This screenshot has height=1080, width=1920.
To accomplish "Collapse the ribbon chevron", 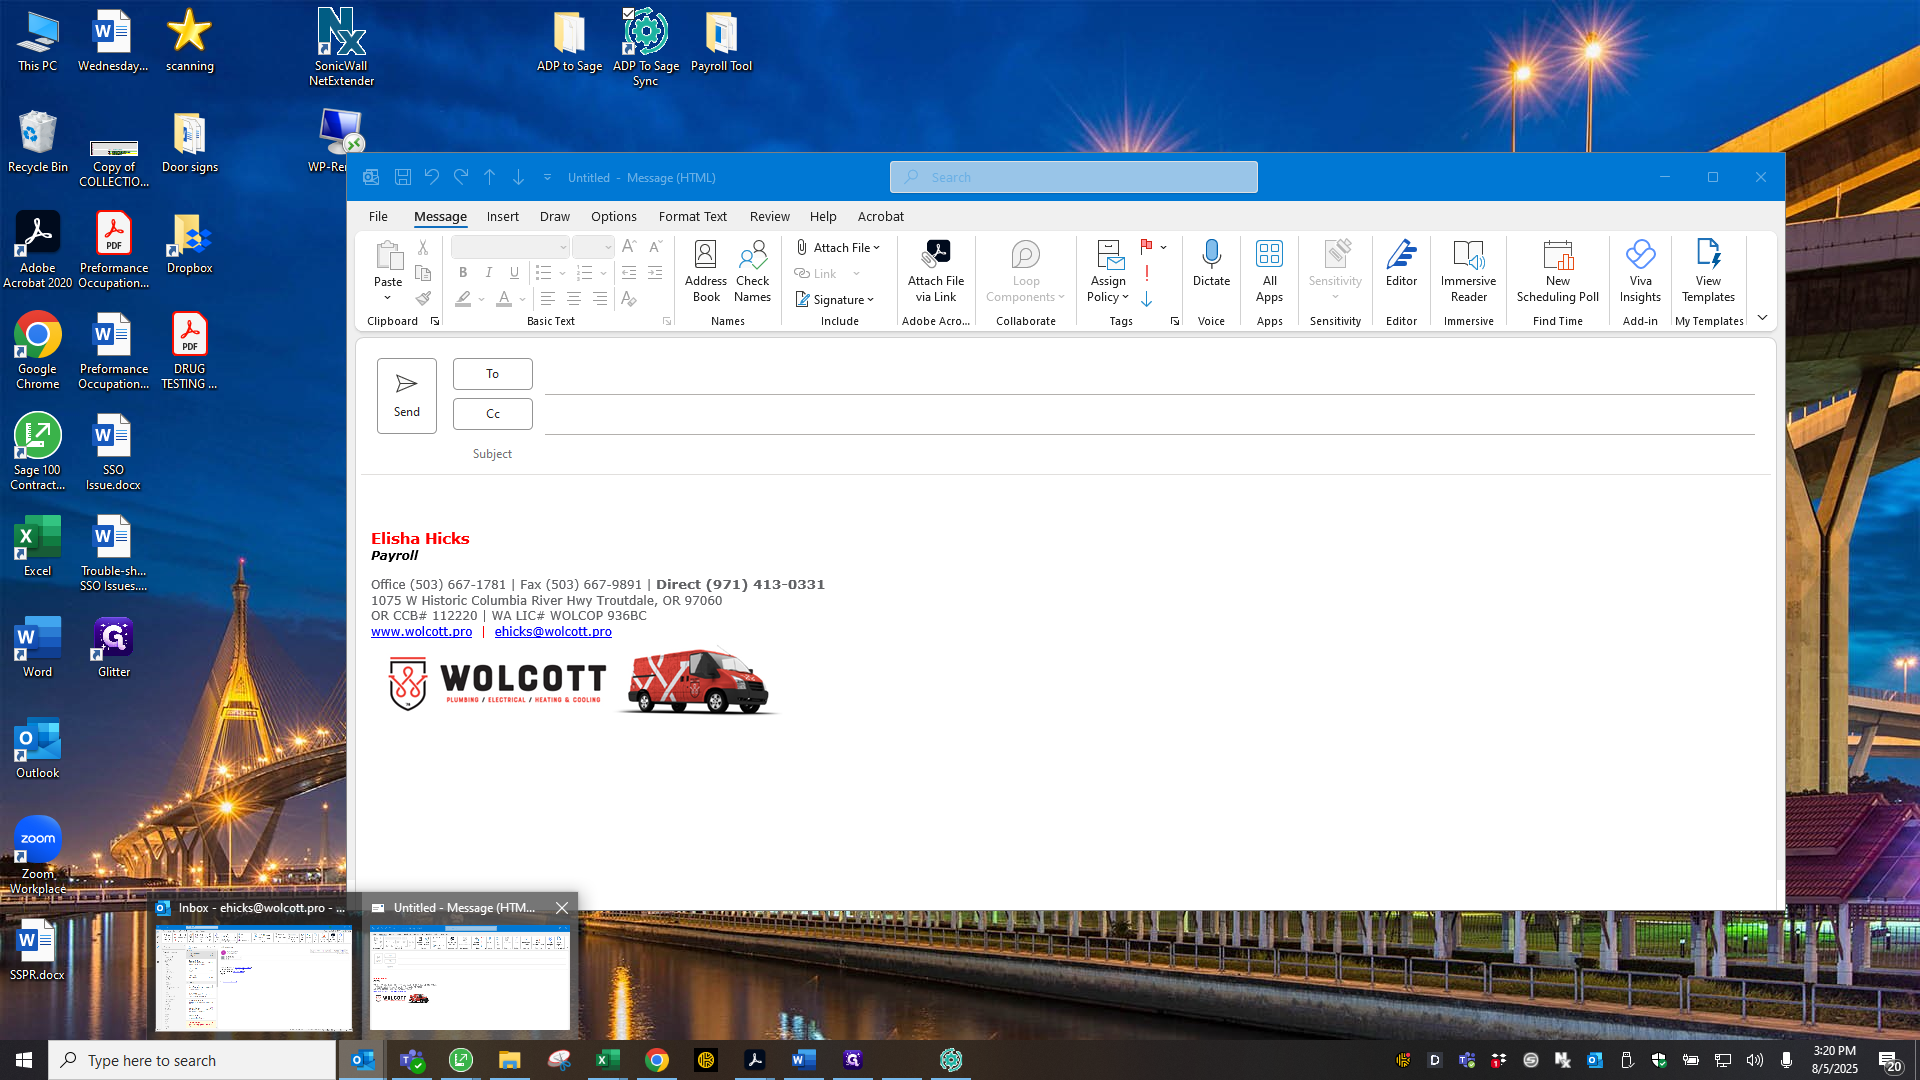I will point(1762,318).
